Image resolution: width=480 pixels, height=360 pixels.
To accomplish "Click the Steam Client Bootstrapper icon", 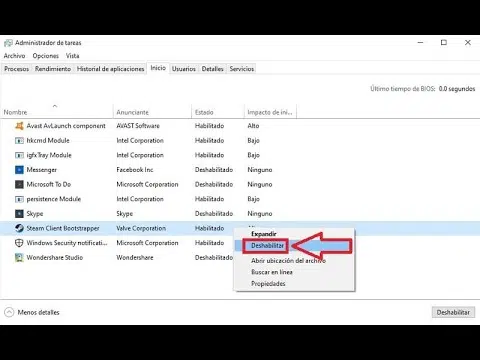I will coord(19,228).
